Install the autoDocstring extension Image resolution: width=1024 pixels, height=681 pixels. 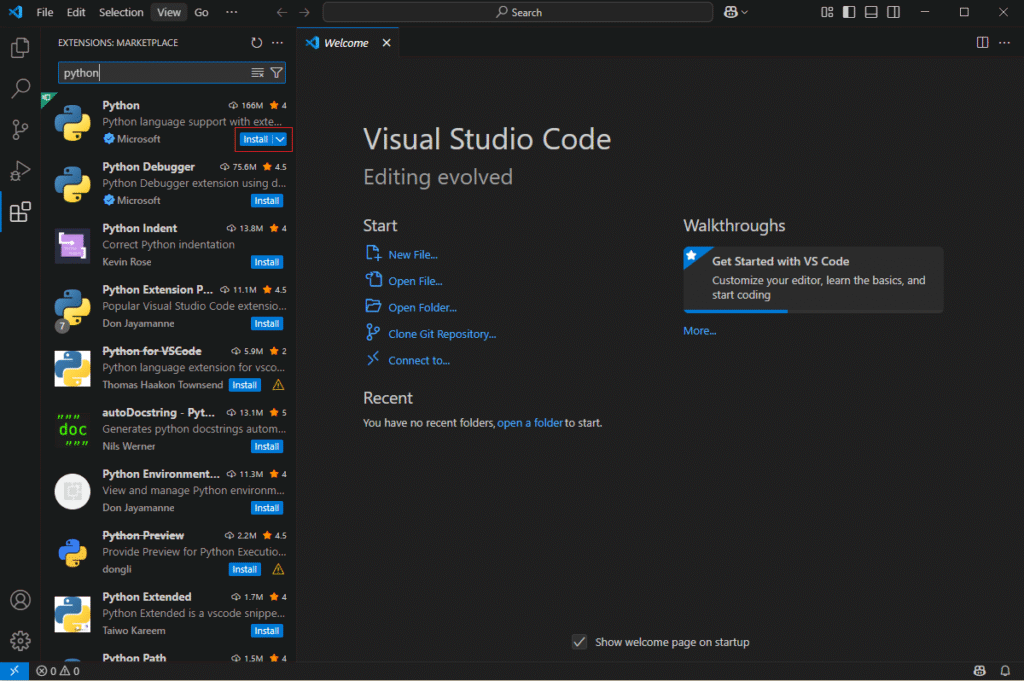pos(266,447)
